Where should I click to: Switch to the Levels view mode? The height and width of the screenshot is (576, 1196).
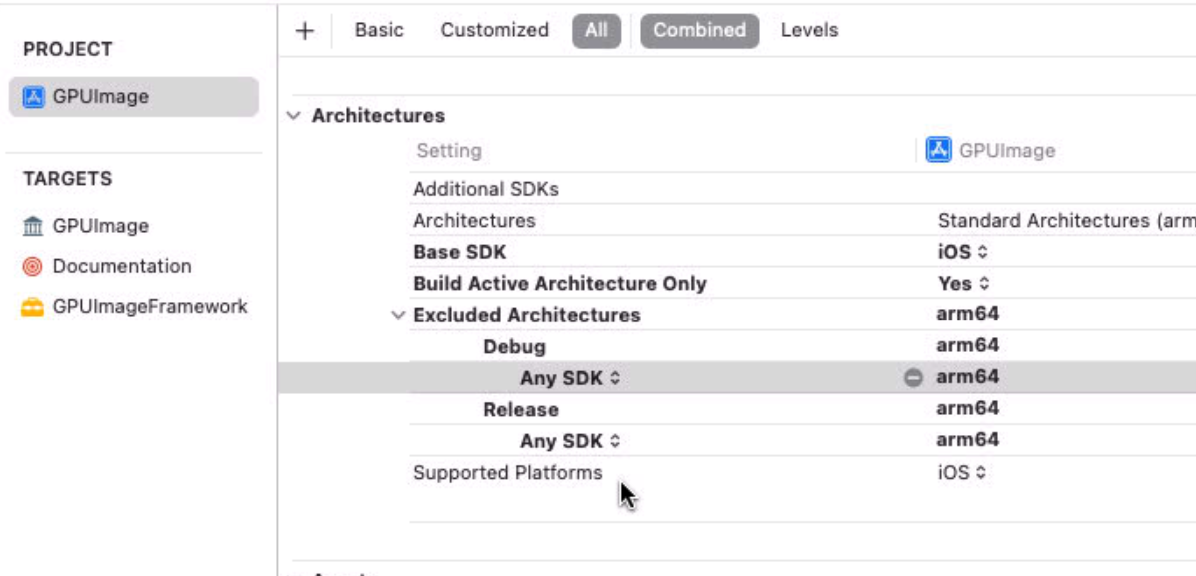809,30
